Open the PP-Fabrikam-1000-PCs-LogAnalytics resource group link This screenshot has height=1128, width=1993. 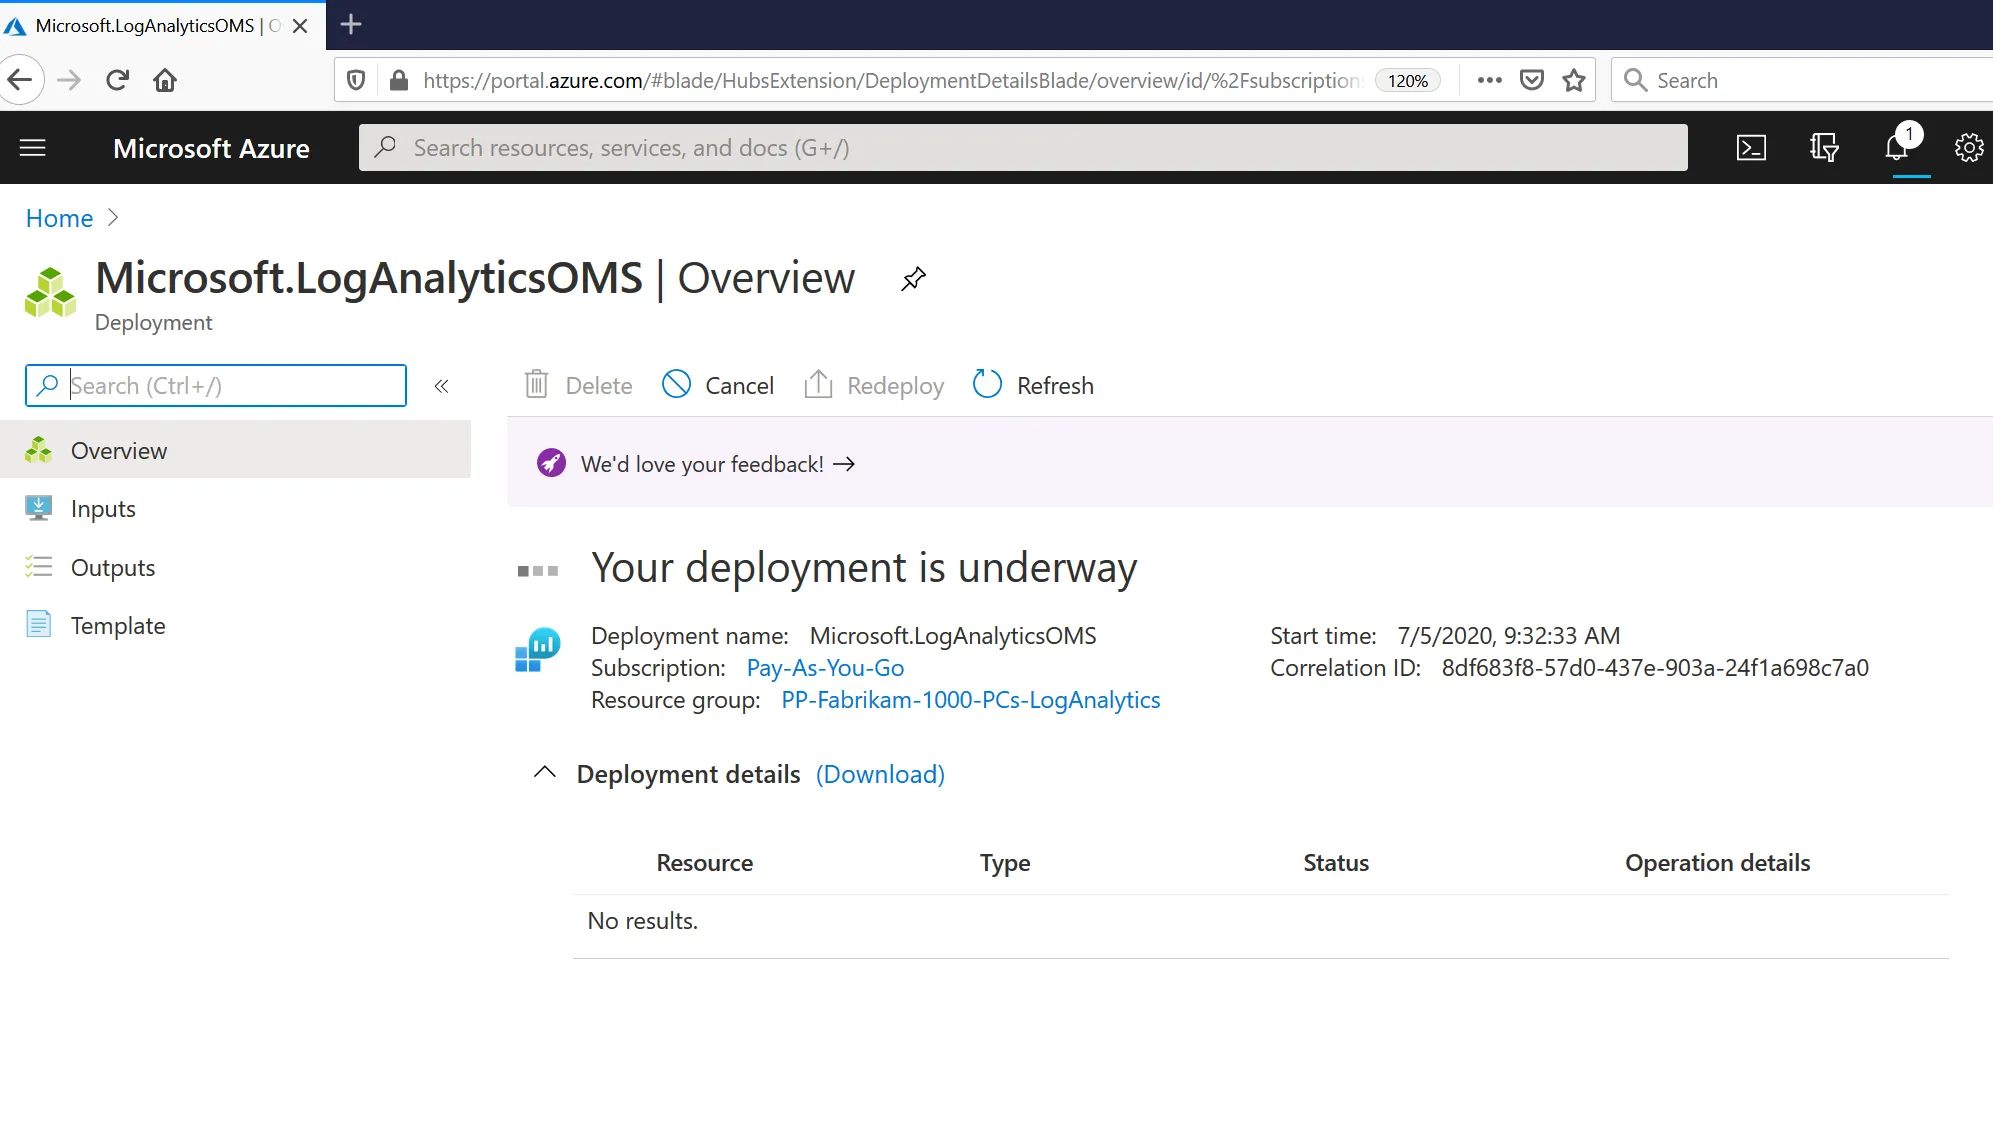(x=970, y=700)
